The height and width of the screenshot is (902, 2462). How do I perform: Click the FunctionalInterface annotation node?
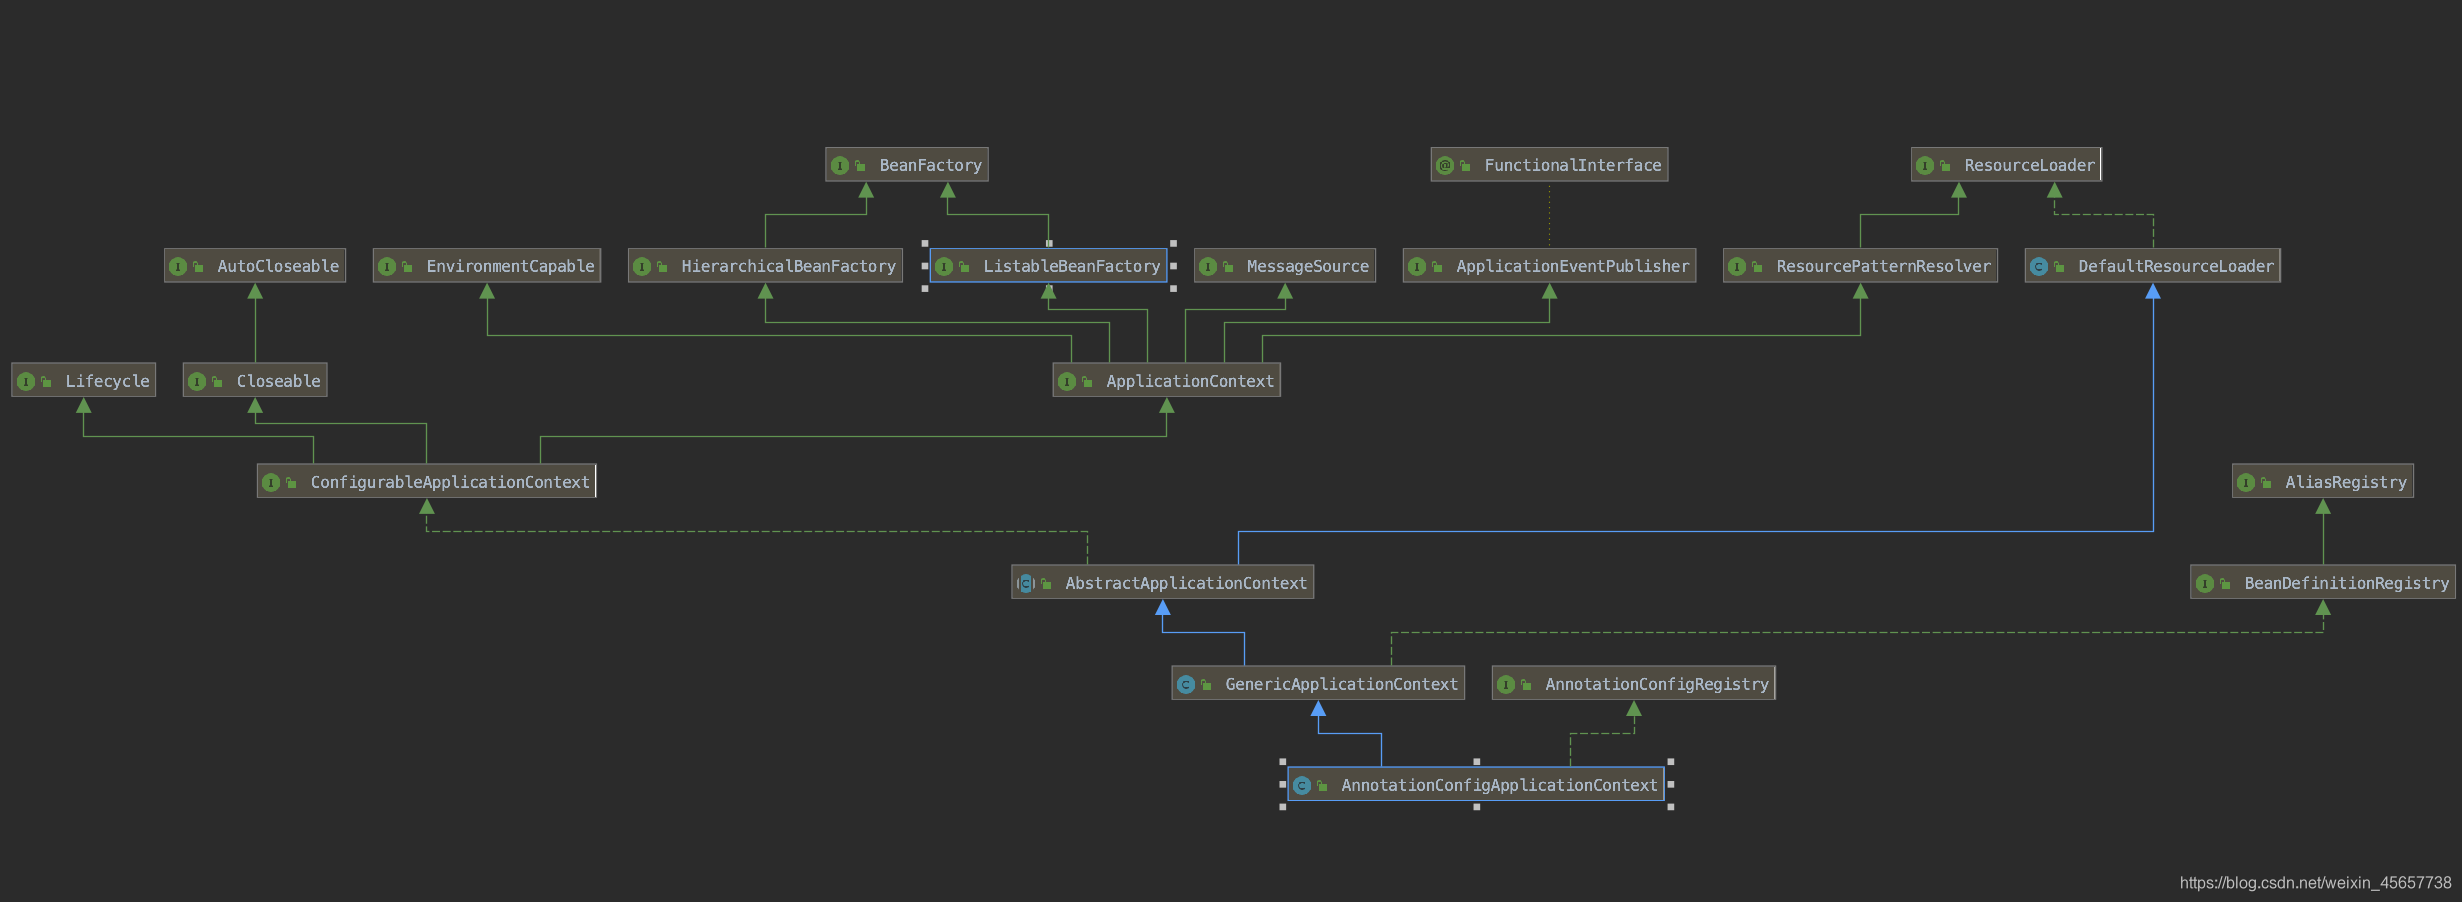tap(1549, 165)
